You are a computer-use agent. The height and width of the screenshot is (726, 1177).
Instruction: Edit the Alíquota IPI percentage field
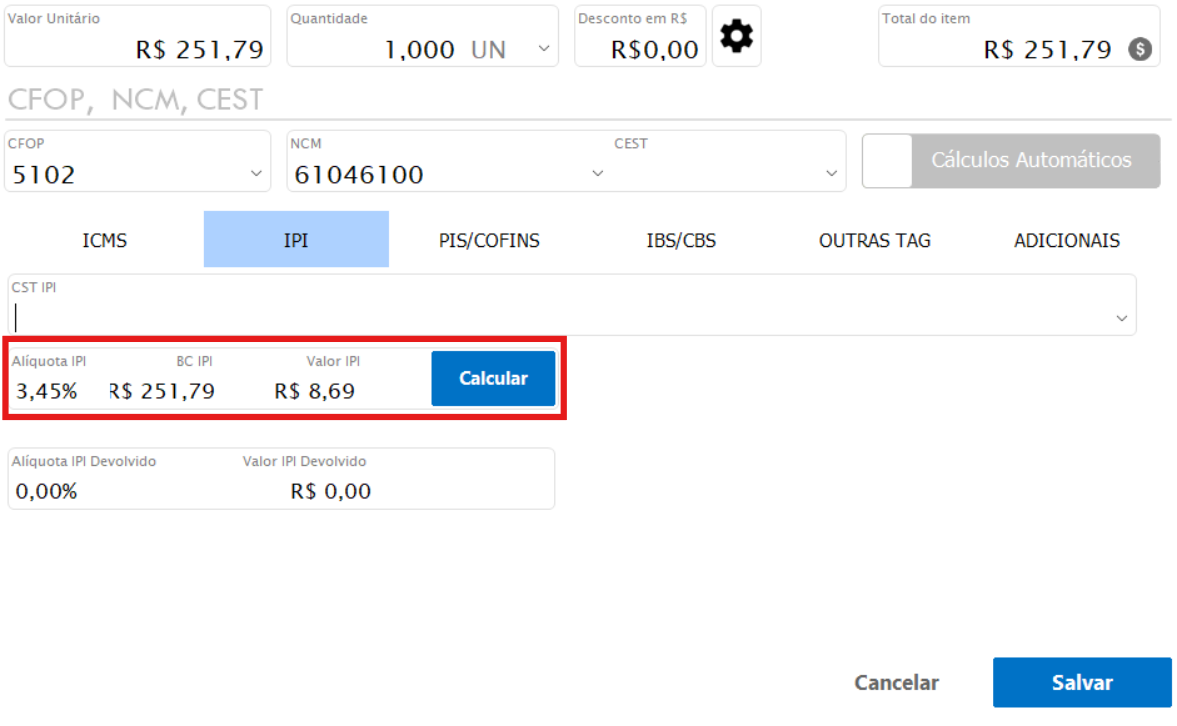[x=47, y=391]
